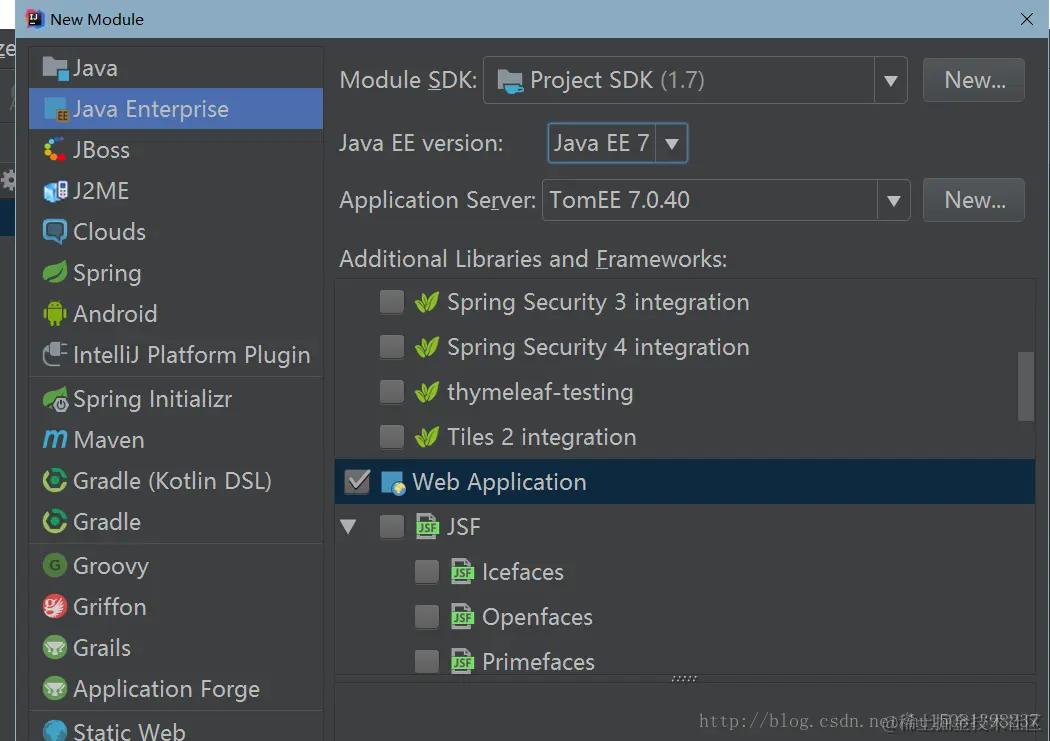Choose the Maven 'm' icon
This screenshot has height=741, width=1050.
point(55,439)
